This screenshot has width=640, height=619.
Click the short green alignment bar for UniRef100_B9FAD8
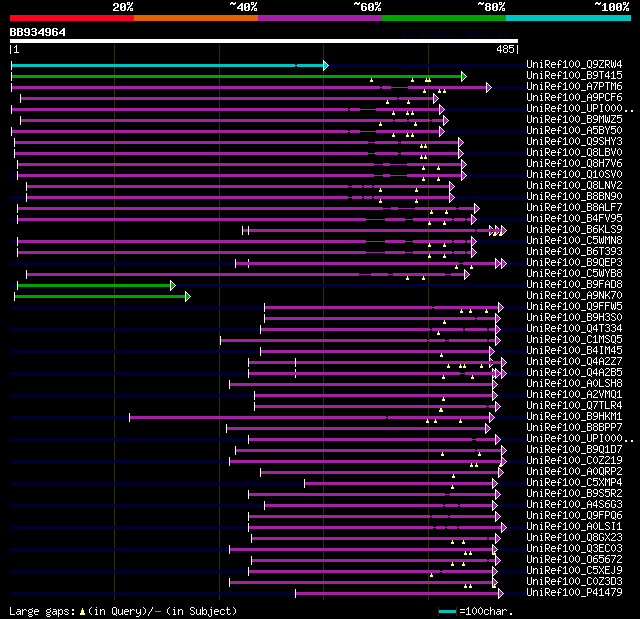point(94,286)
